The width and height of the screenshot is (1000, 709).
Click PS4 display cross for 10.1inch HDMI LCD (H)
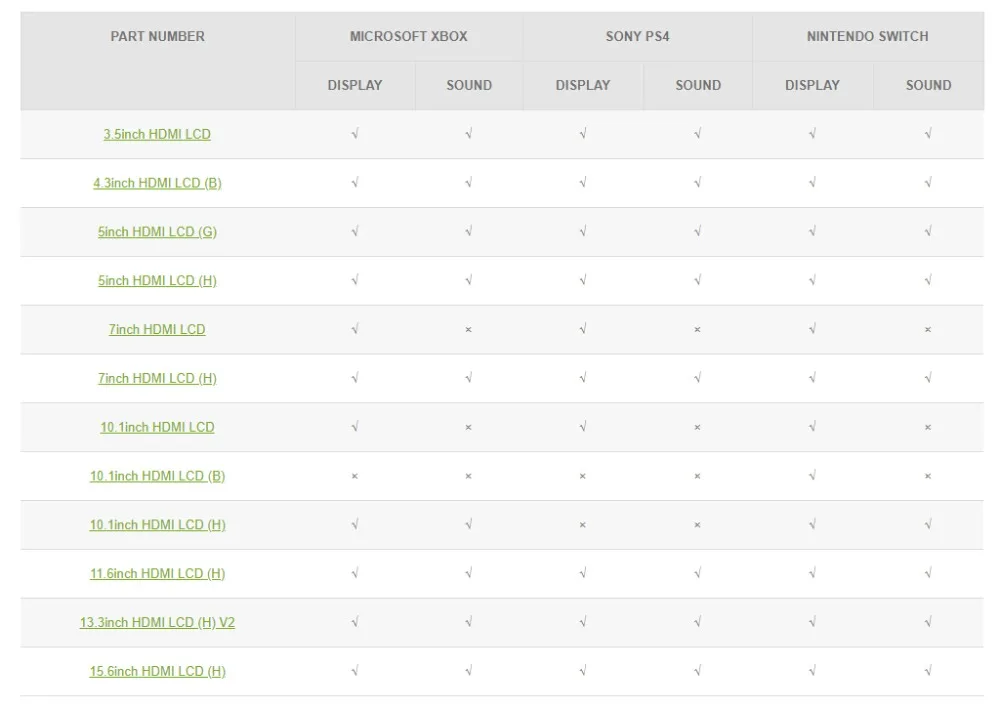click(x=583, y=525)
